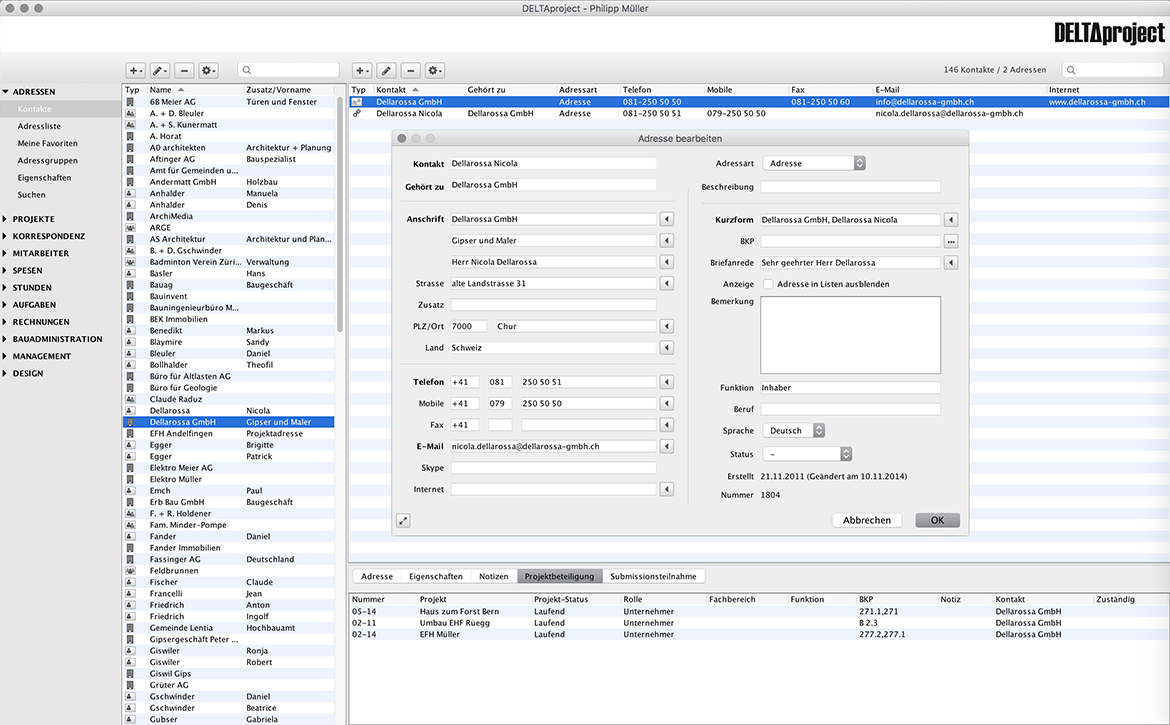Screen dimensions: 1170x725
Task: Select the Fassinger AG contact row
Action: coord(229,559)
